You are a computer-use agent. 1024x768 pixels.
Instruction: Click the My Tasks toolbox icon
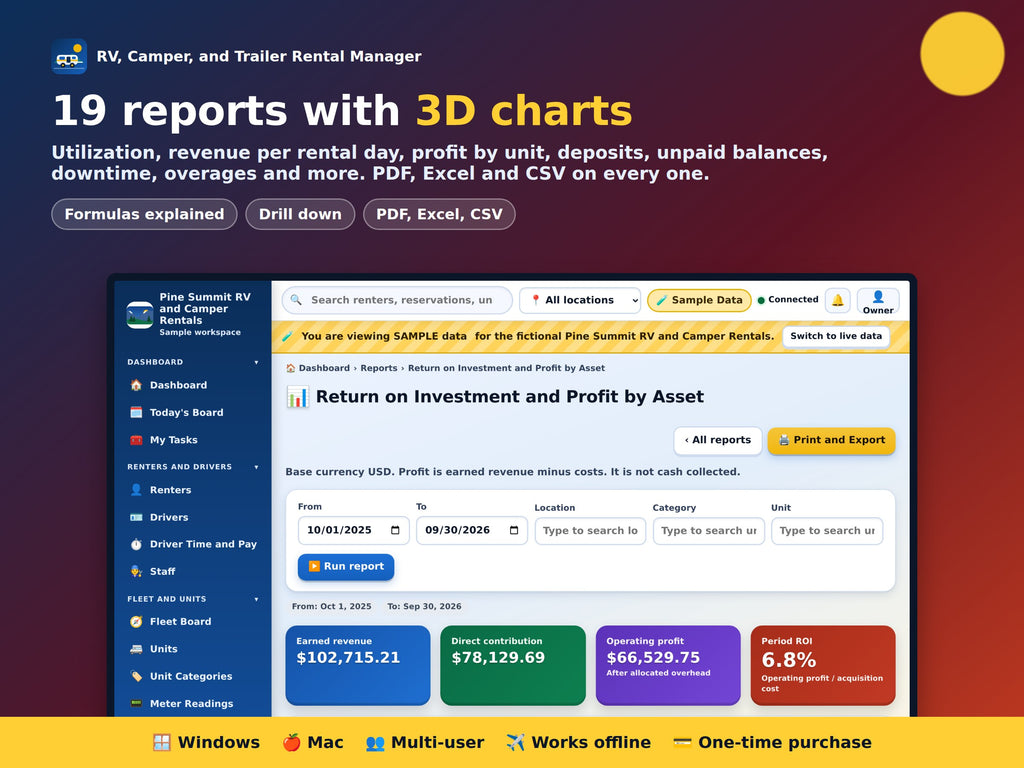pos(136,440)
